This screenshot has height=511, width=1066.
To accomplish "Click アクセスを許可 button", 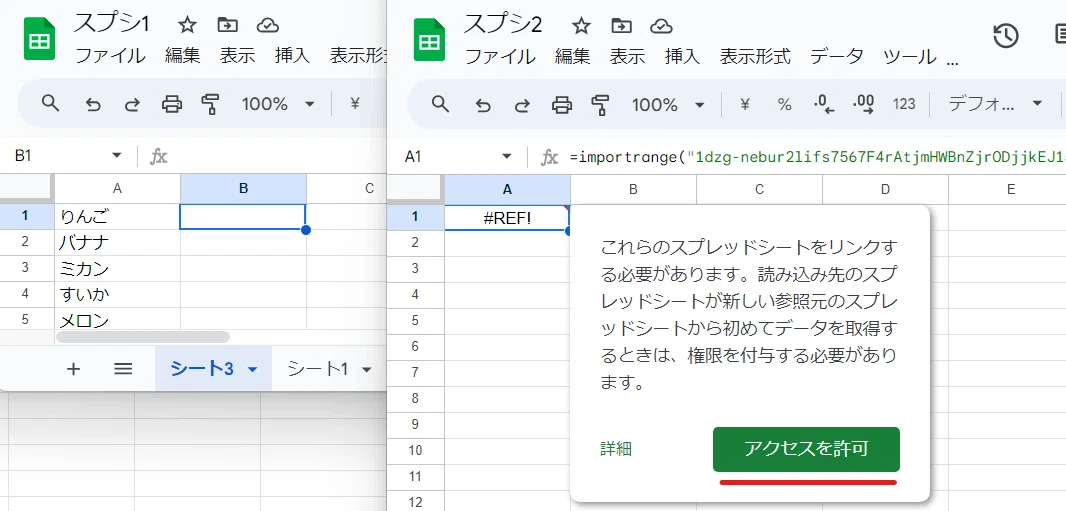I will click(806, 449).
